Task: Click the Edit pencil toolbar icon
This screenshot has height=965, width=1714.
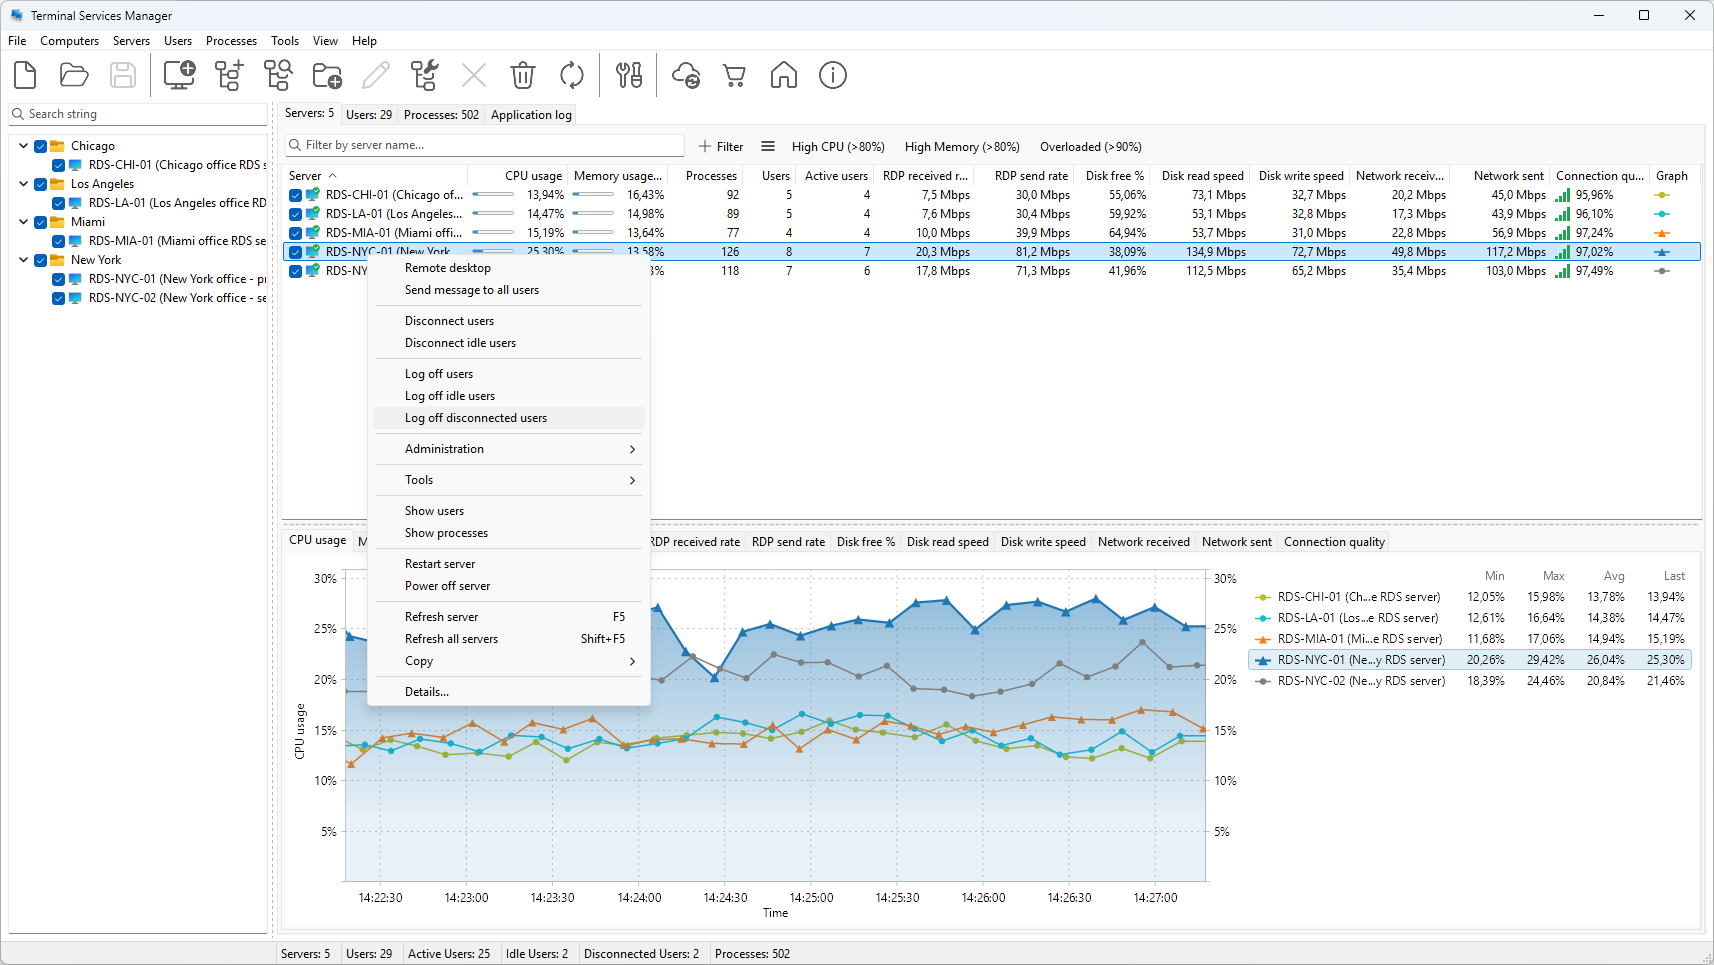Action: point(376,75)
